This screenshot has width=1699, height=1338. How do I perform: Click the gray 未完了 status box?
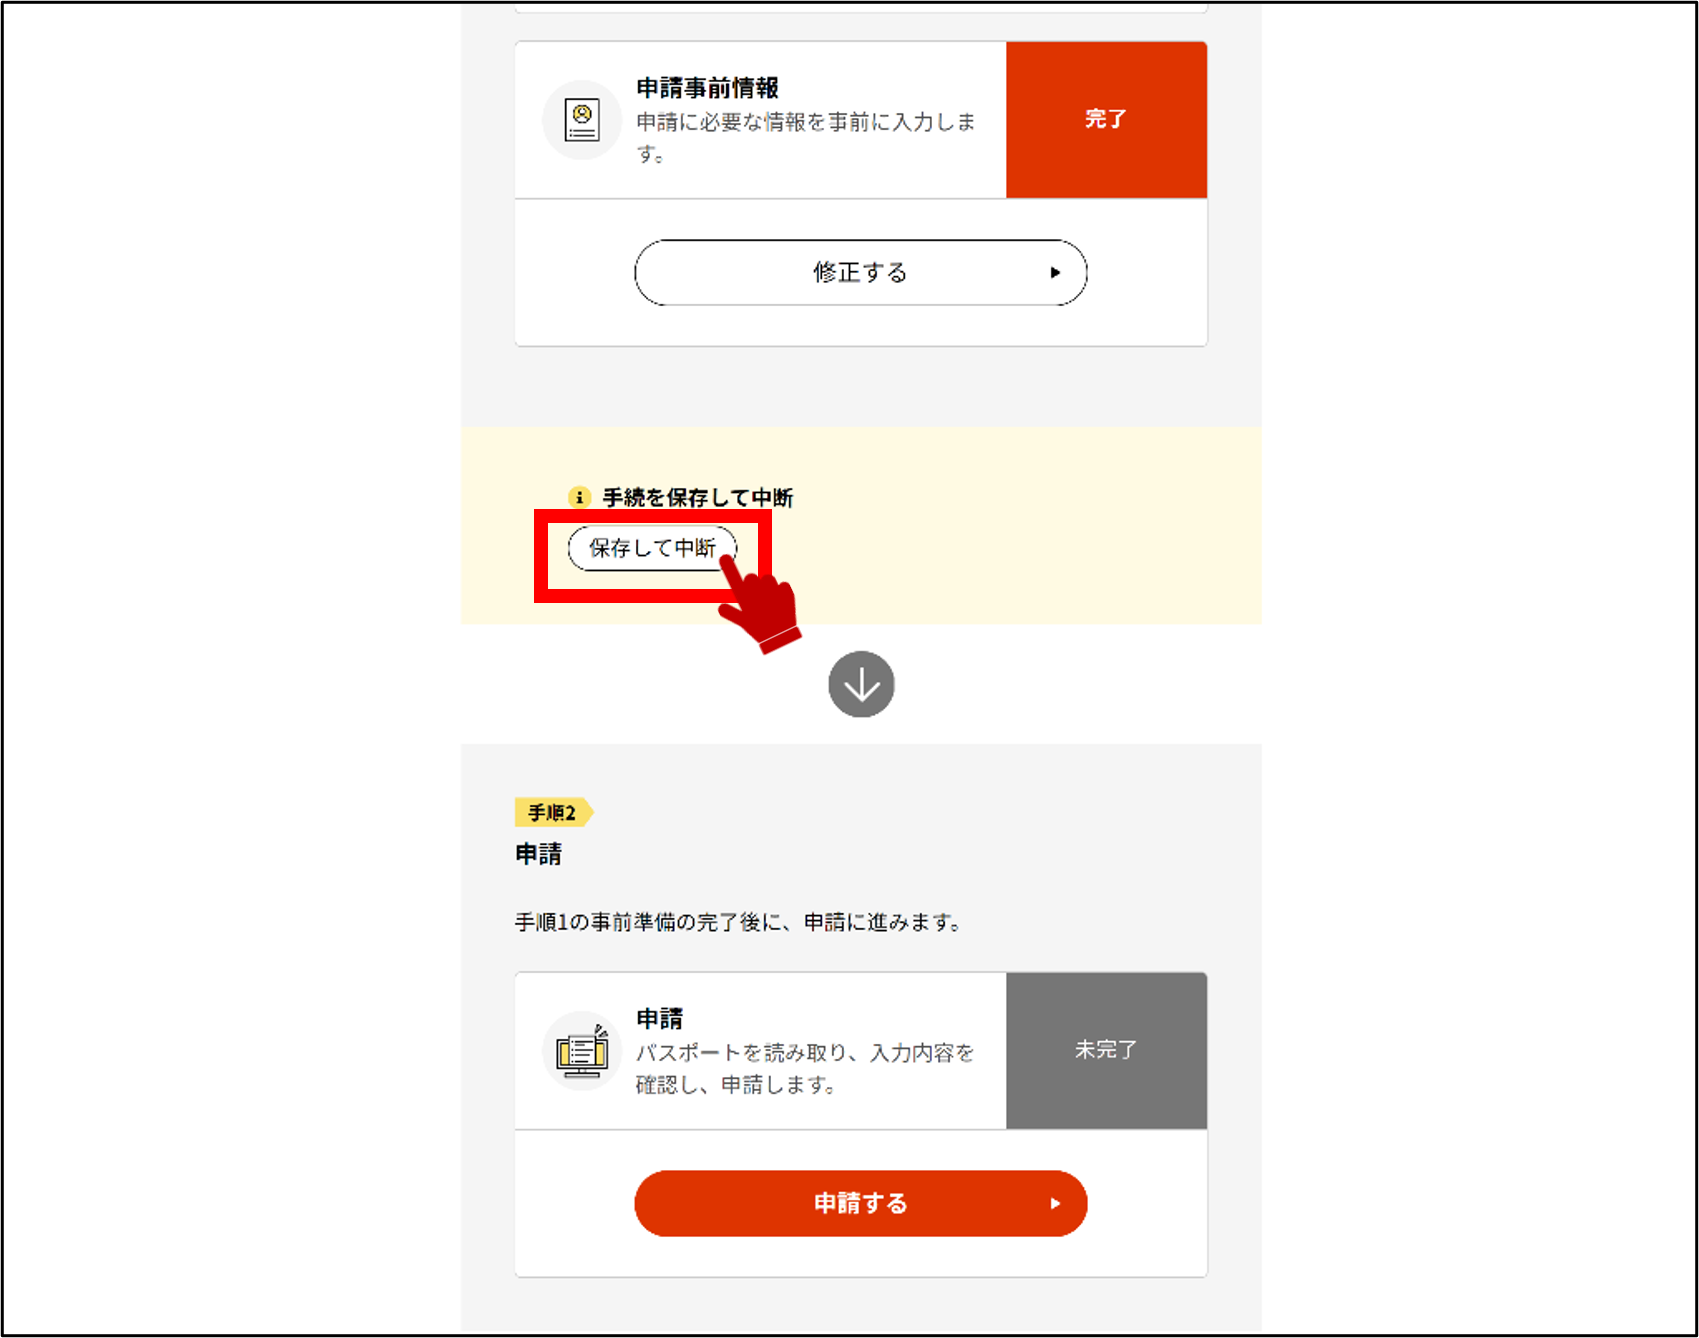click(x=1106, y=1050)
